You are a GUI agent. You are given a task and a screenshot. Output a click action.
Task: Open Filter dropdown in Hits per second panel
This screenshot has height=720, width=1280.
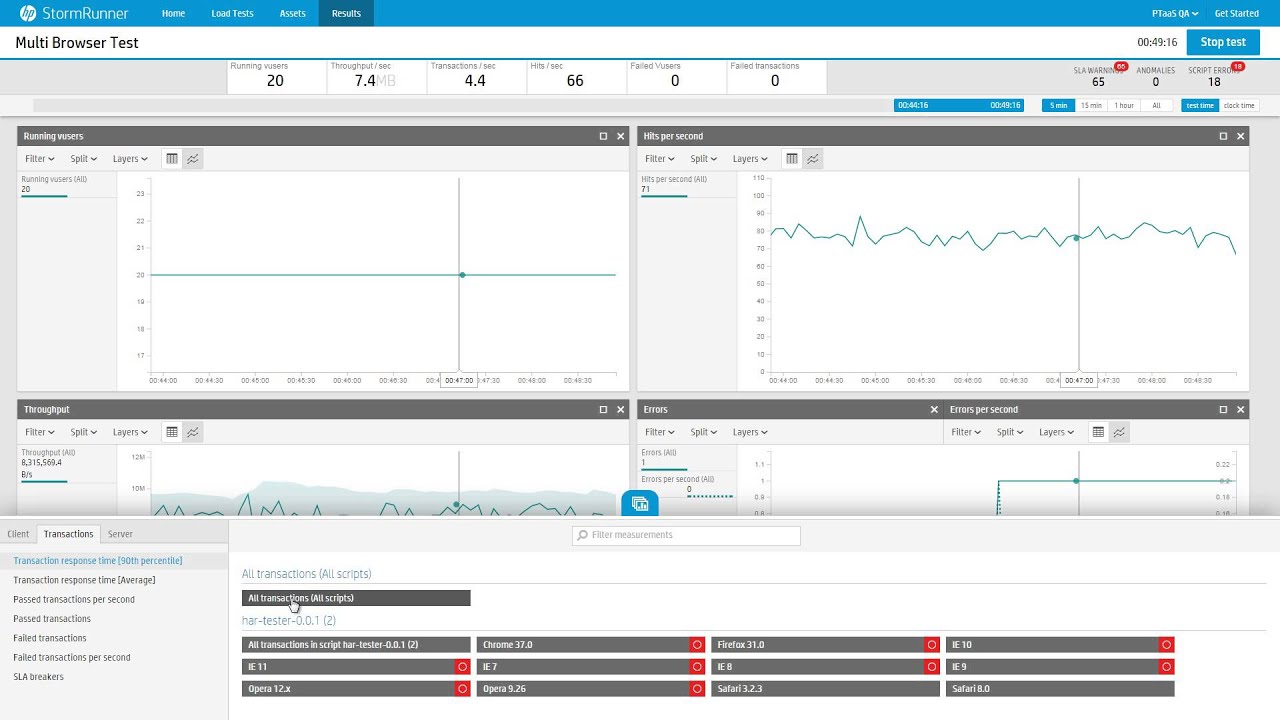point(660,158)
